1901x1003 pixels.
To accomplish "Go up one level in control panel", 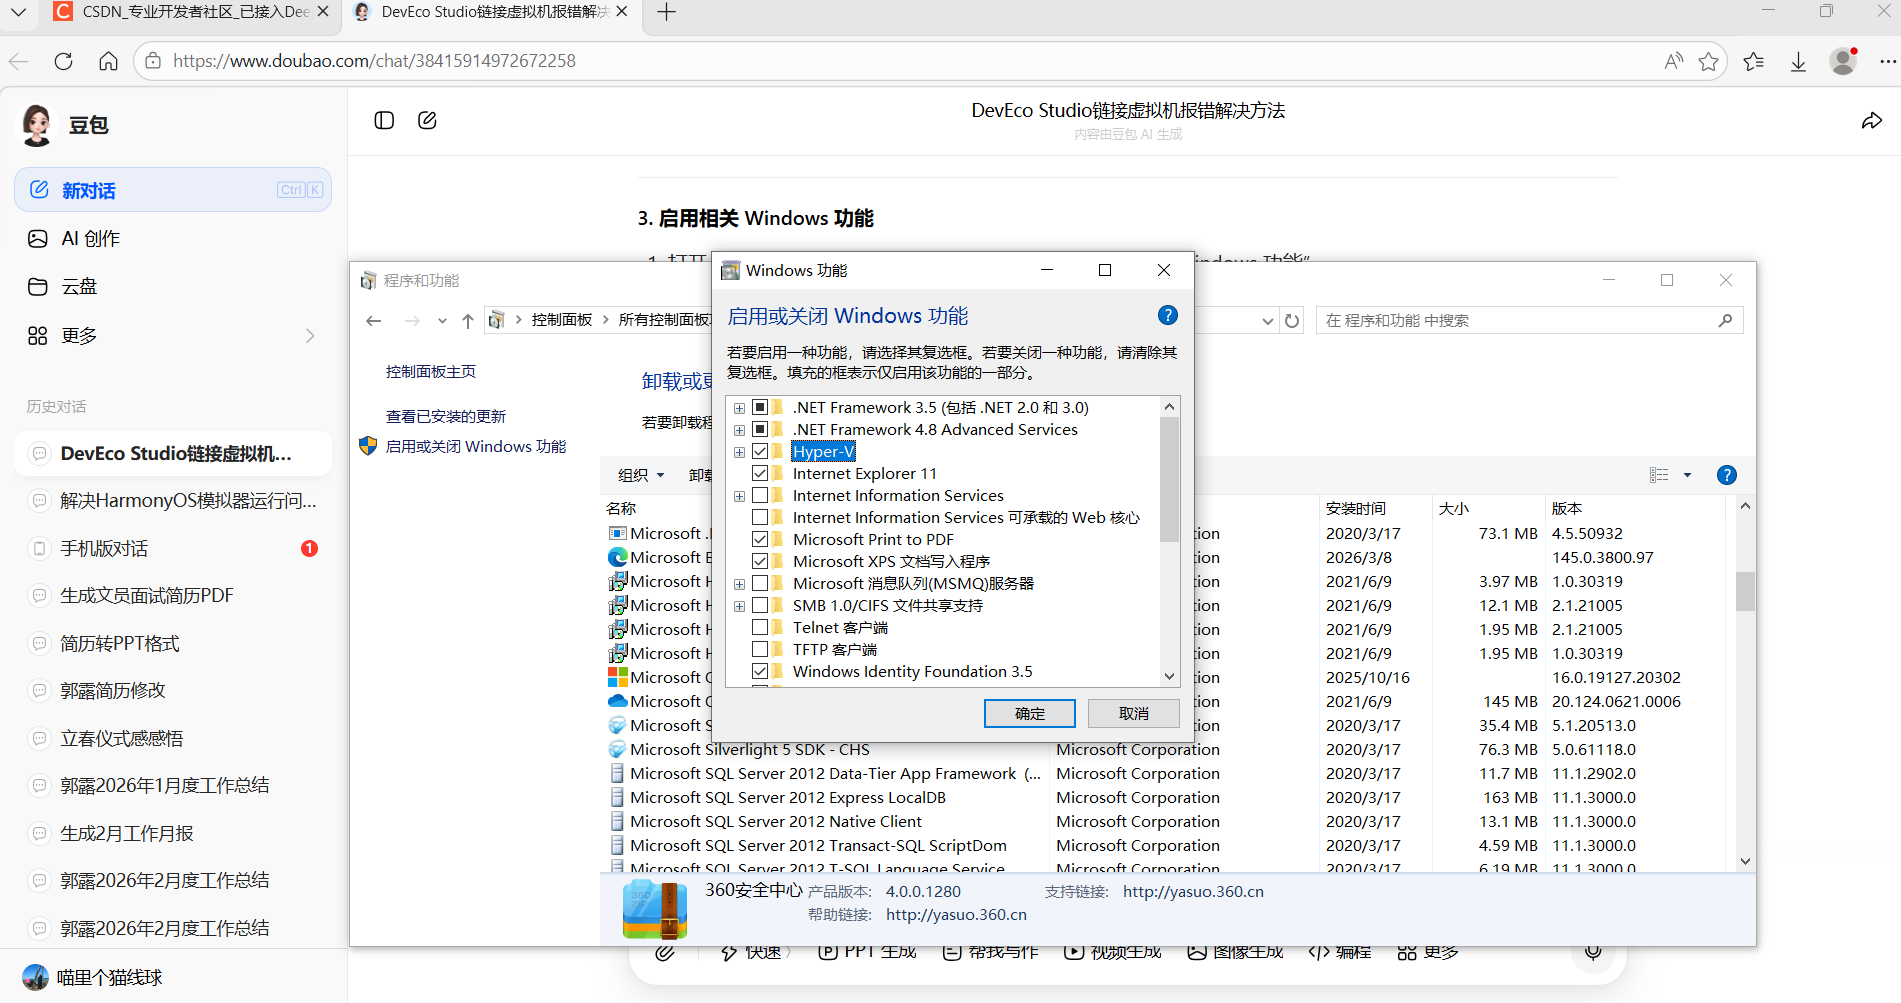I will click(468, 320).
